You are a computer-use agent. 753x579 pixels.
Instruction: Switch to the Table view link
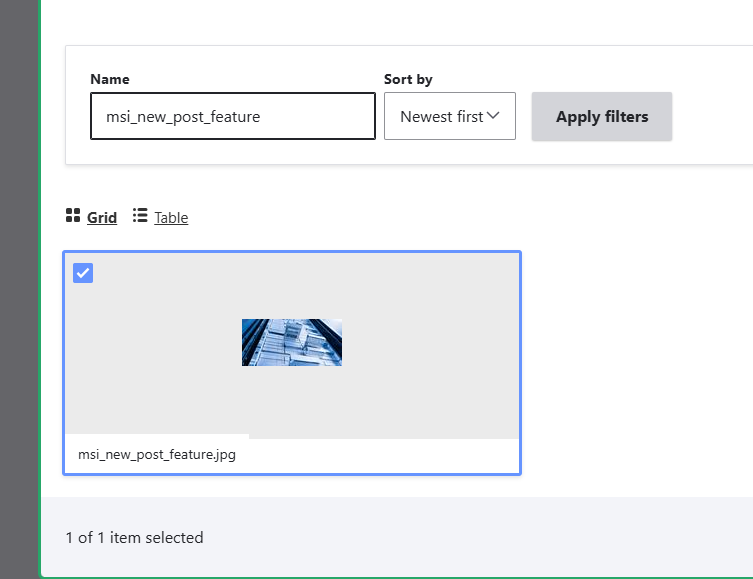coord(171,217)
